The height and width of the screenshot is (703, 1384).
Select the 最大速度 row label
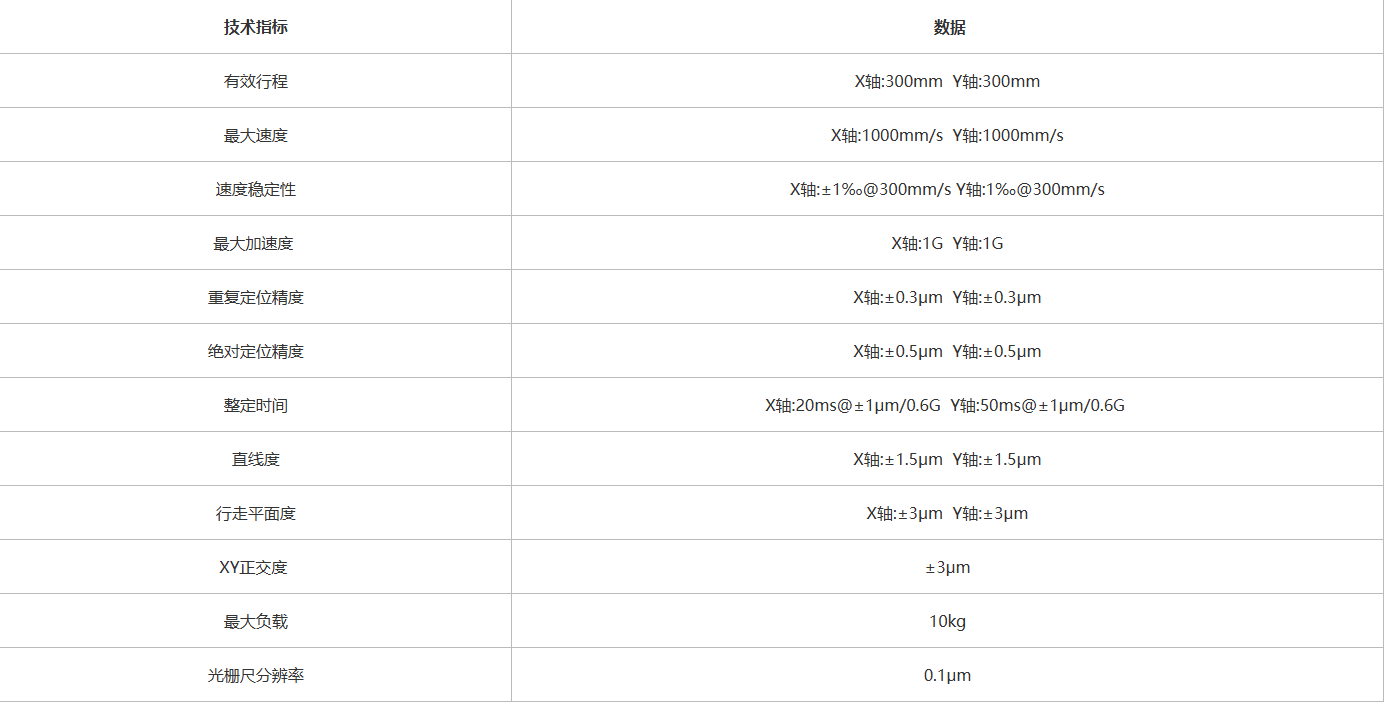pyautogui.click(x=255, y=135)
